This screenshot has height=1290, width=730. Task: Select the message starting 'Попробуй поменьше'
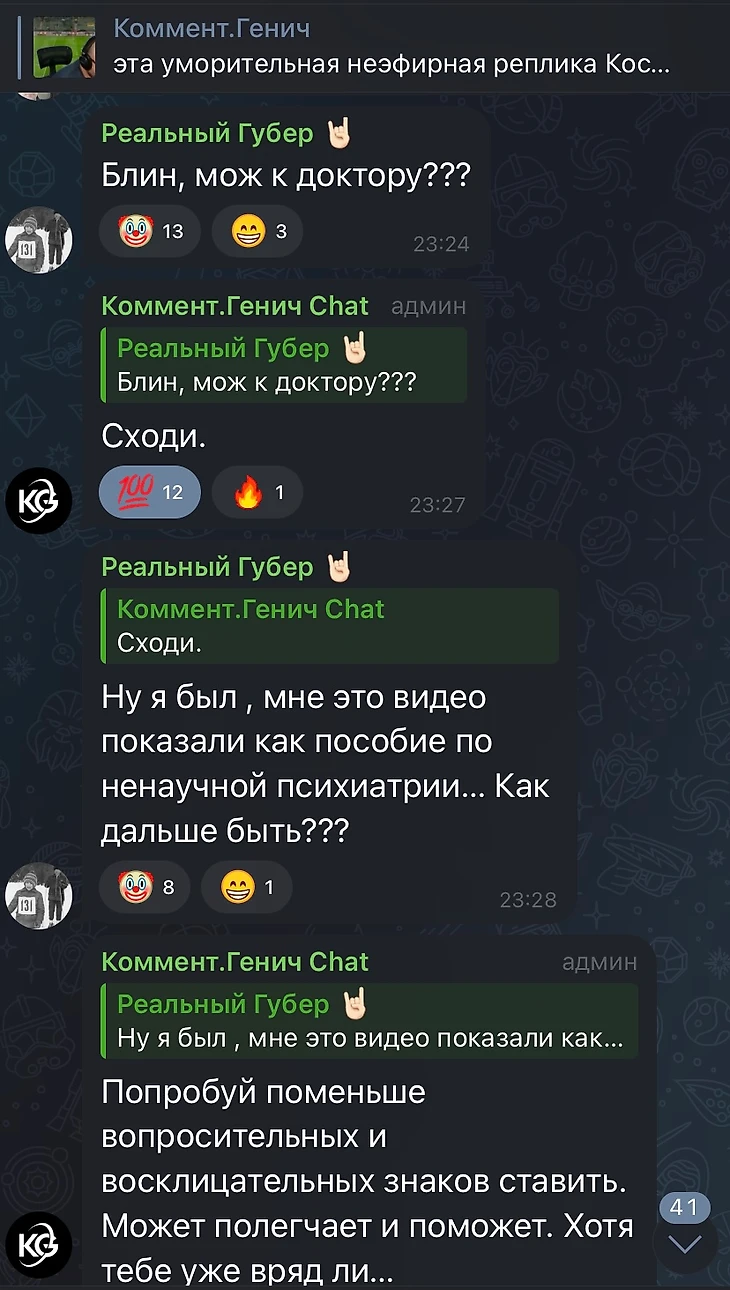click(x=368, y=1180)
